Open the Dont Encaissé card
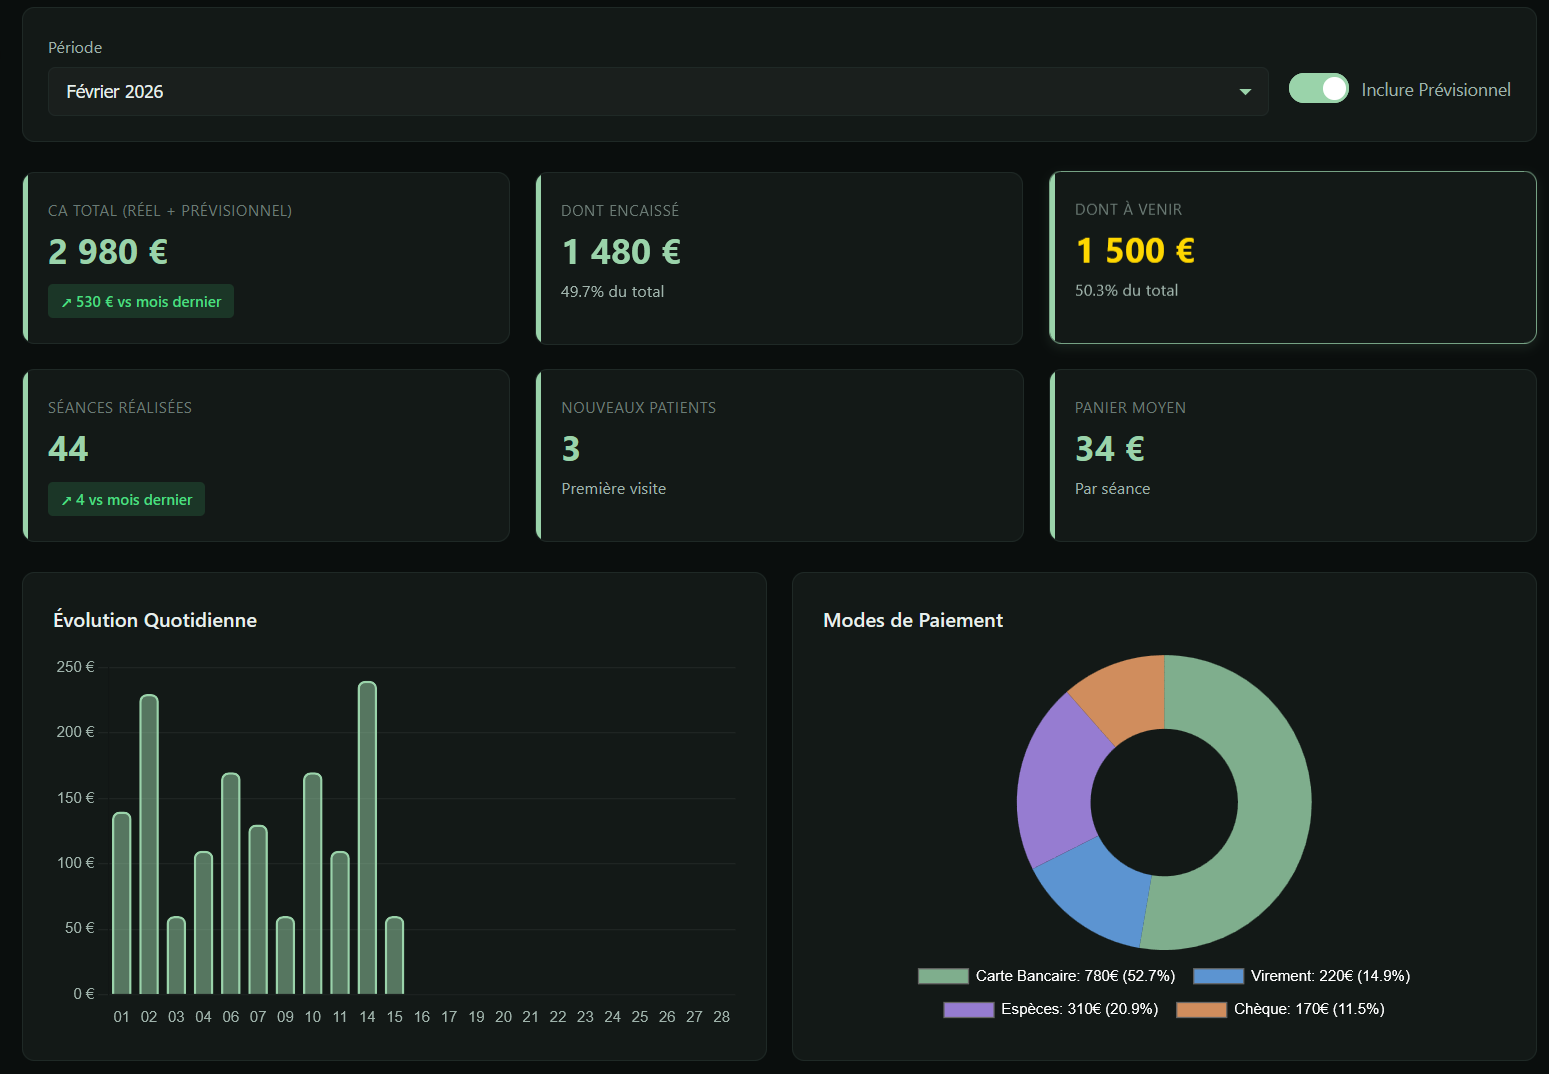The width and height of the screenshot is (1549, 1074). [x=780, y=258]
